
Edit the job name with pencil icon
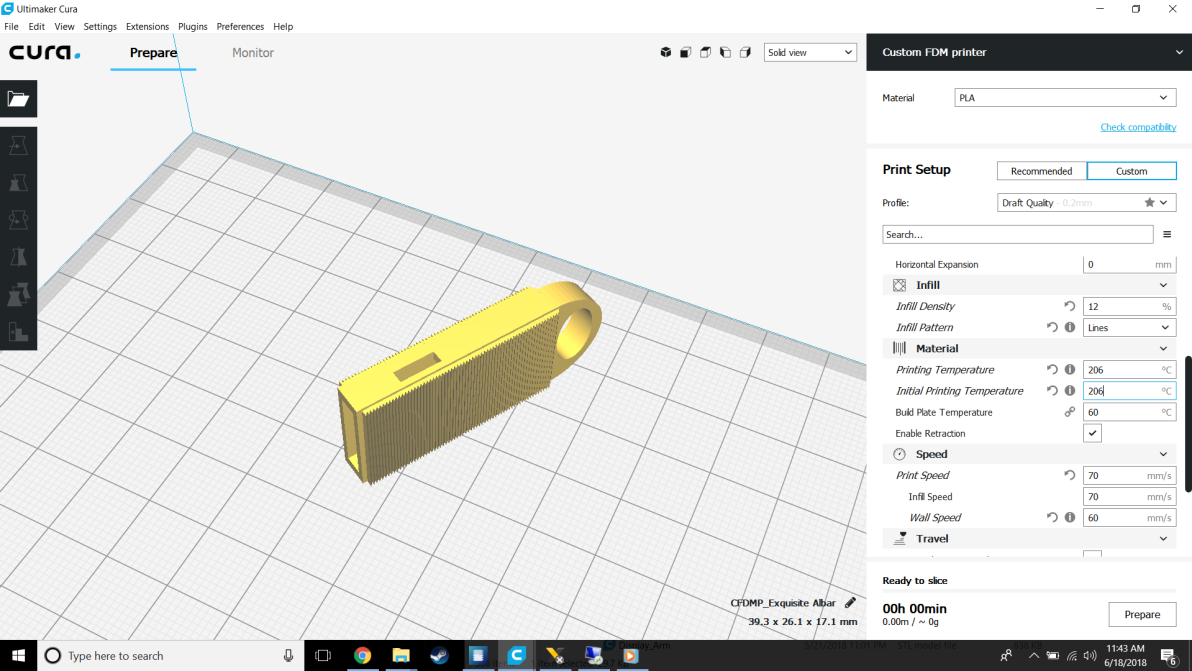click(850, 603)
